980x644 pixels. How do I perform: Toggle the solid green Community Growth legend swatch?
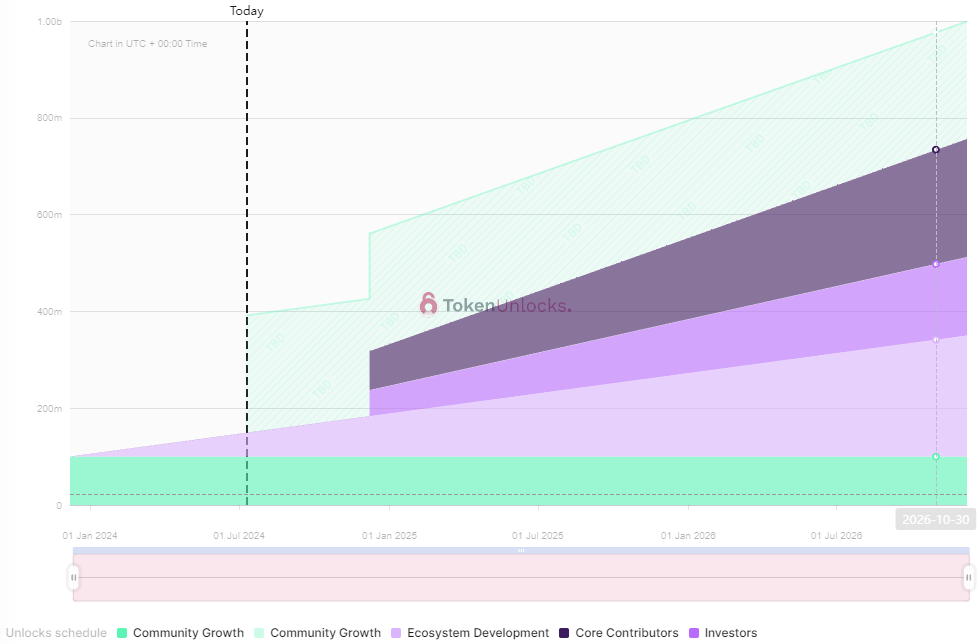[x=122, y=633]
